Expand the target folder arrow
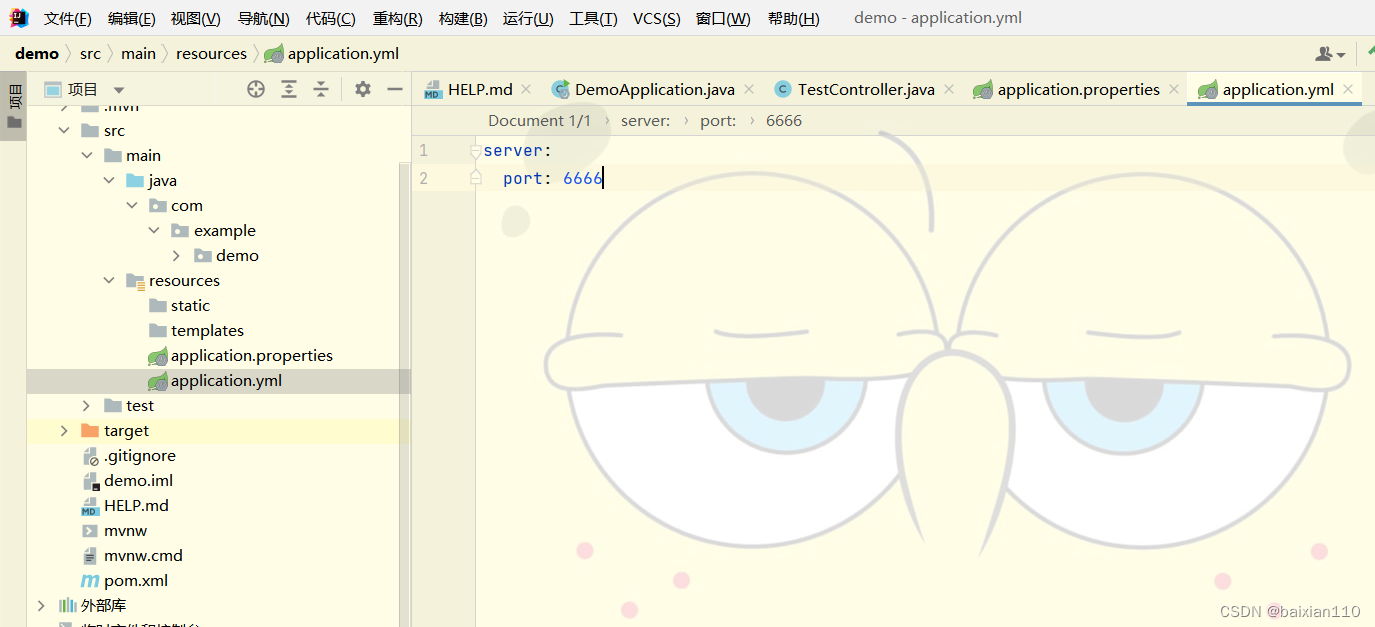The height and width of the screenshot is (627, 1375). point(64,430)
